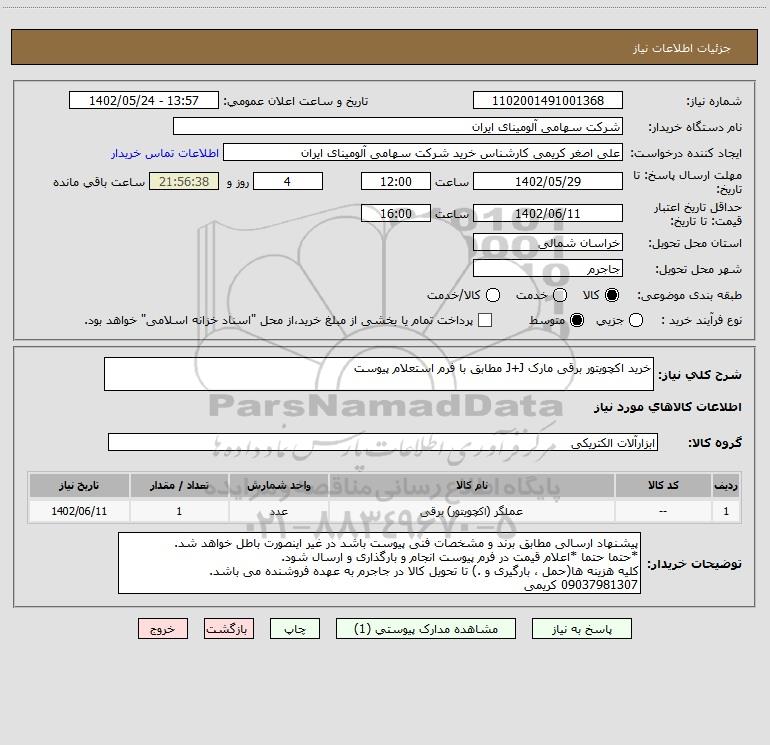Click the announcement date field 1402/05/24 - 13:57
This screenshot has height=745, width=770.
pyautogui.click(x=144, y=100)
